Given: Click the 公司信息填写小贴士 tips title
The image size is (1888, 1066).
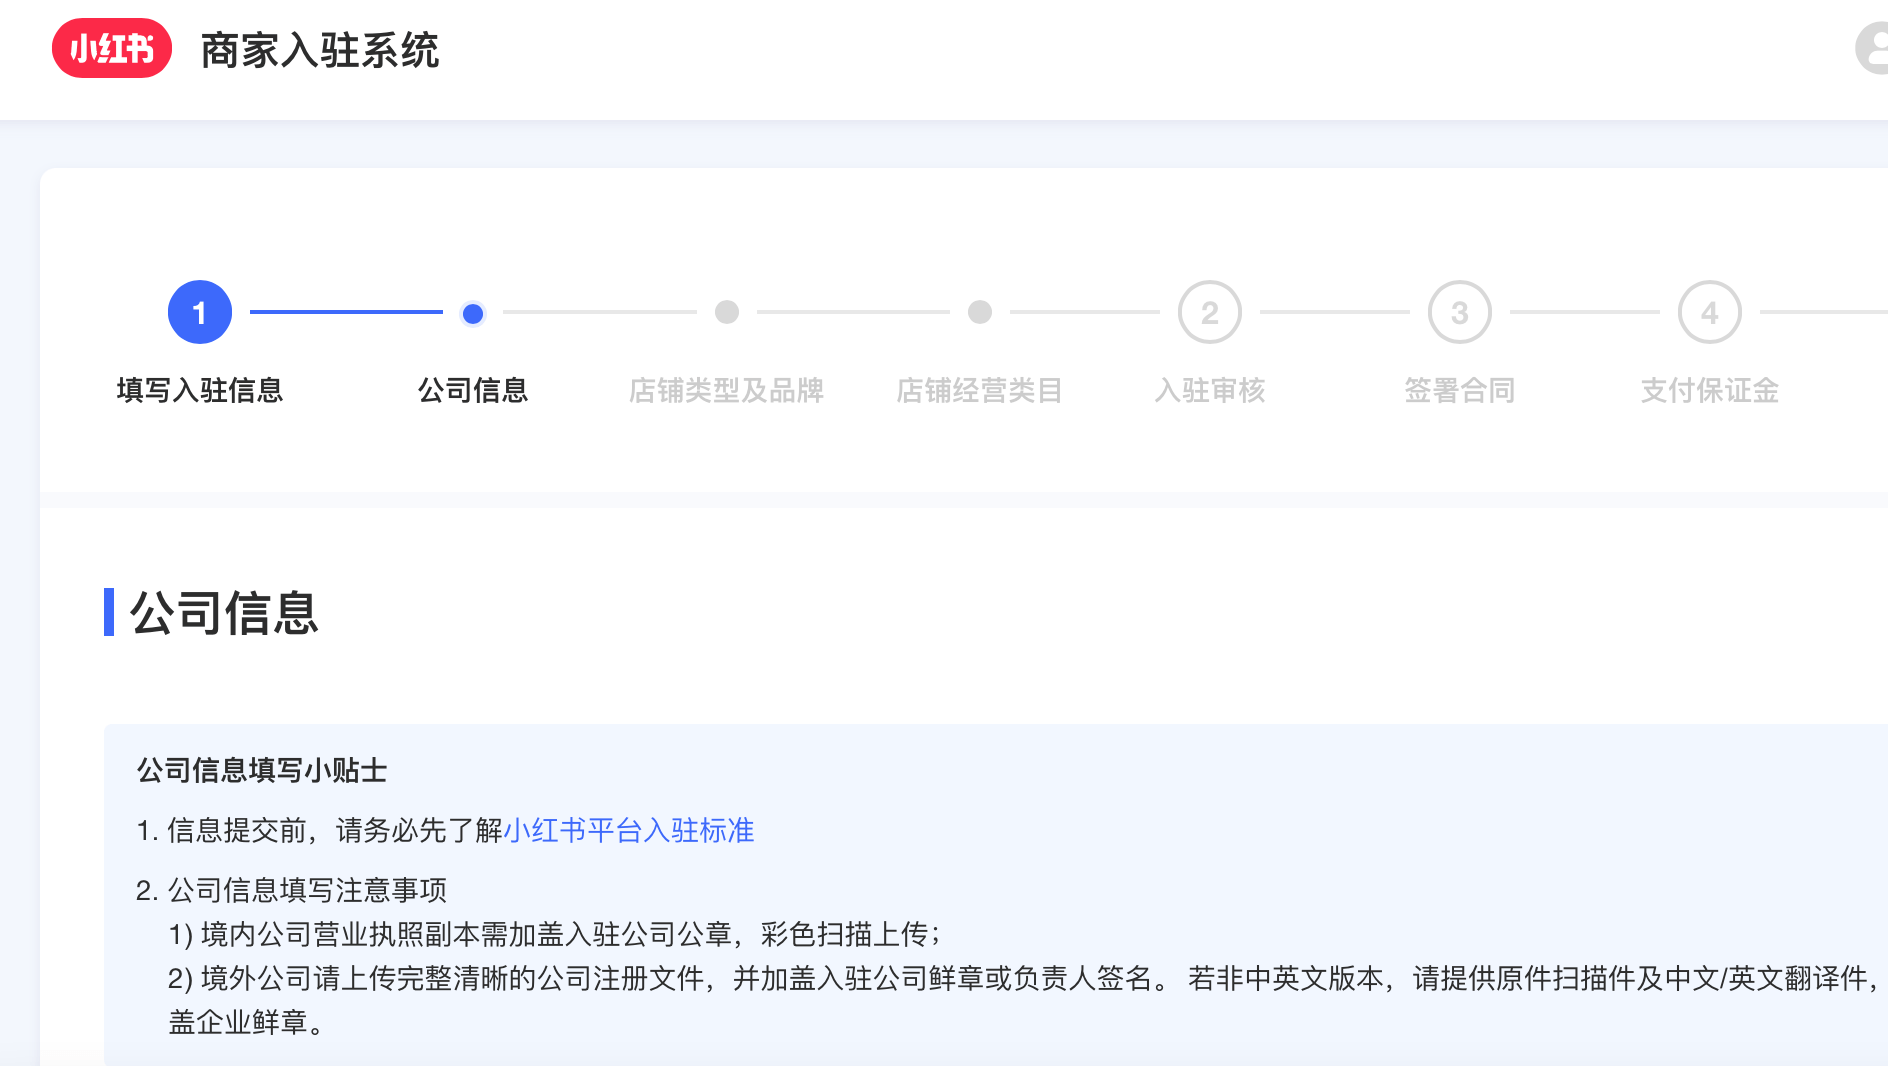Looking at the screenshot, I should point(262,770).
